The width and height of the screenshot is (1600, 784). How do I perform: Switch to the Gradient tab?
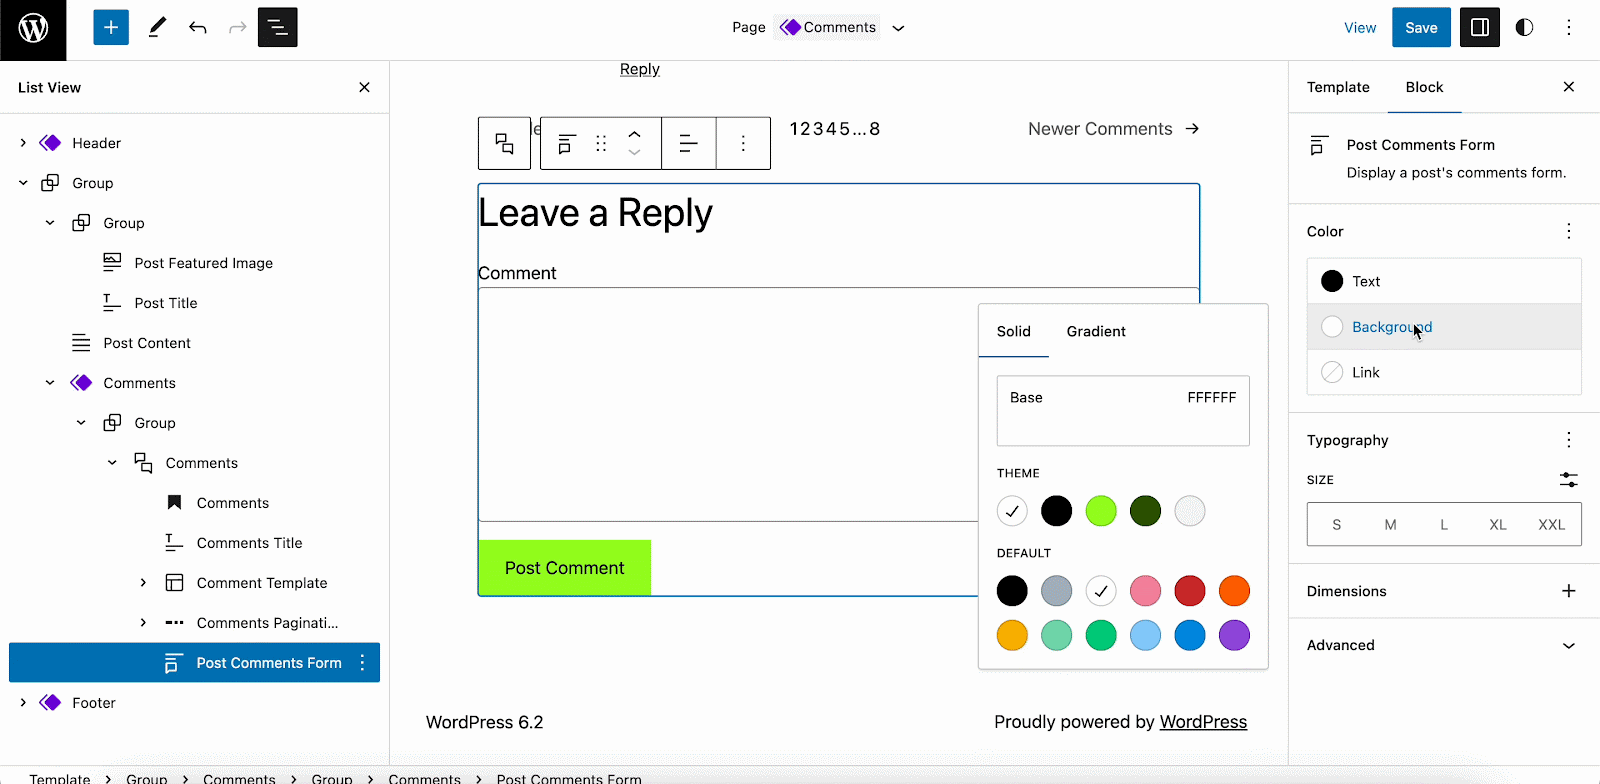coord(1096,332)
